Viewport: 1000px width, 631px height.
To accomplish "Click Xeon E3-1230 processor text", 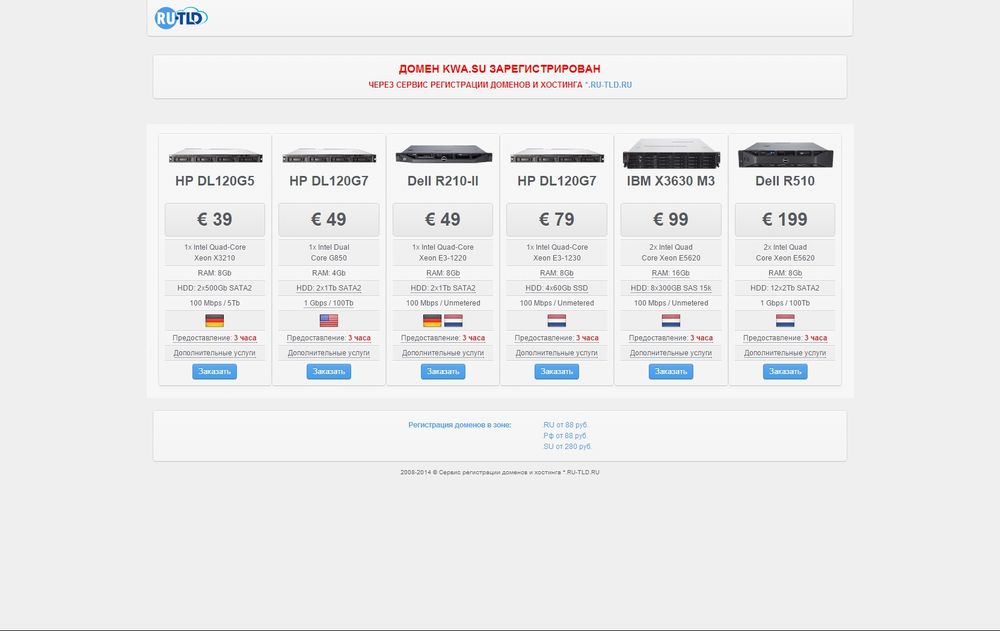I will [557, 258].
